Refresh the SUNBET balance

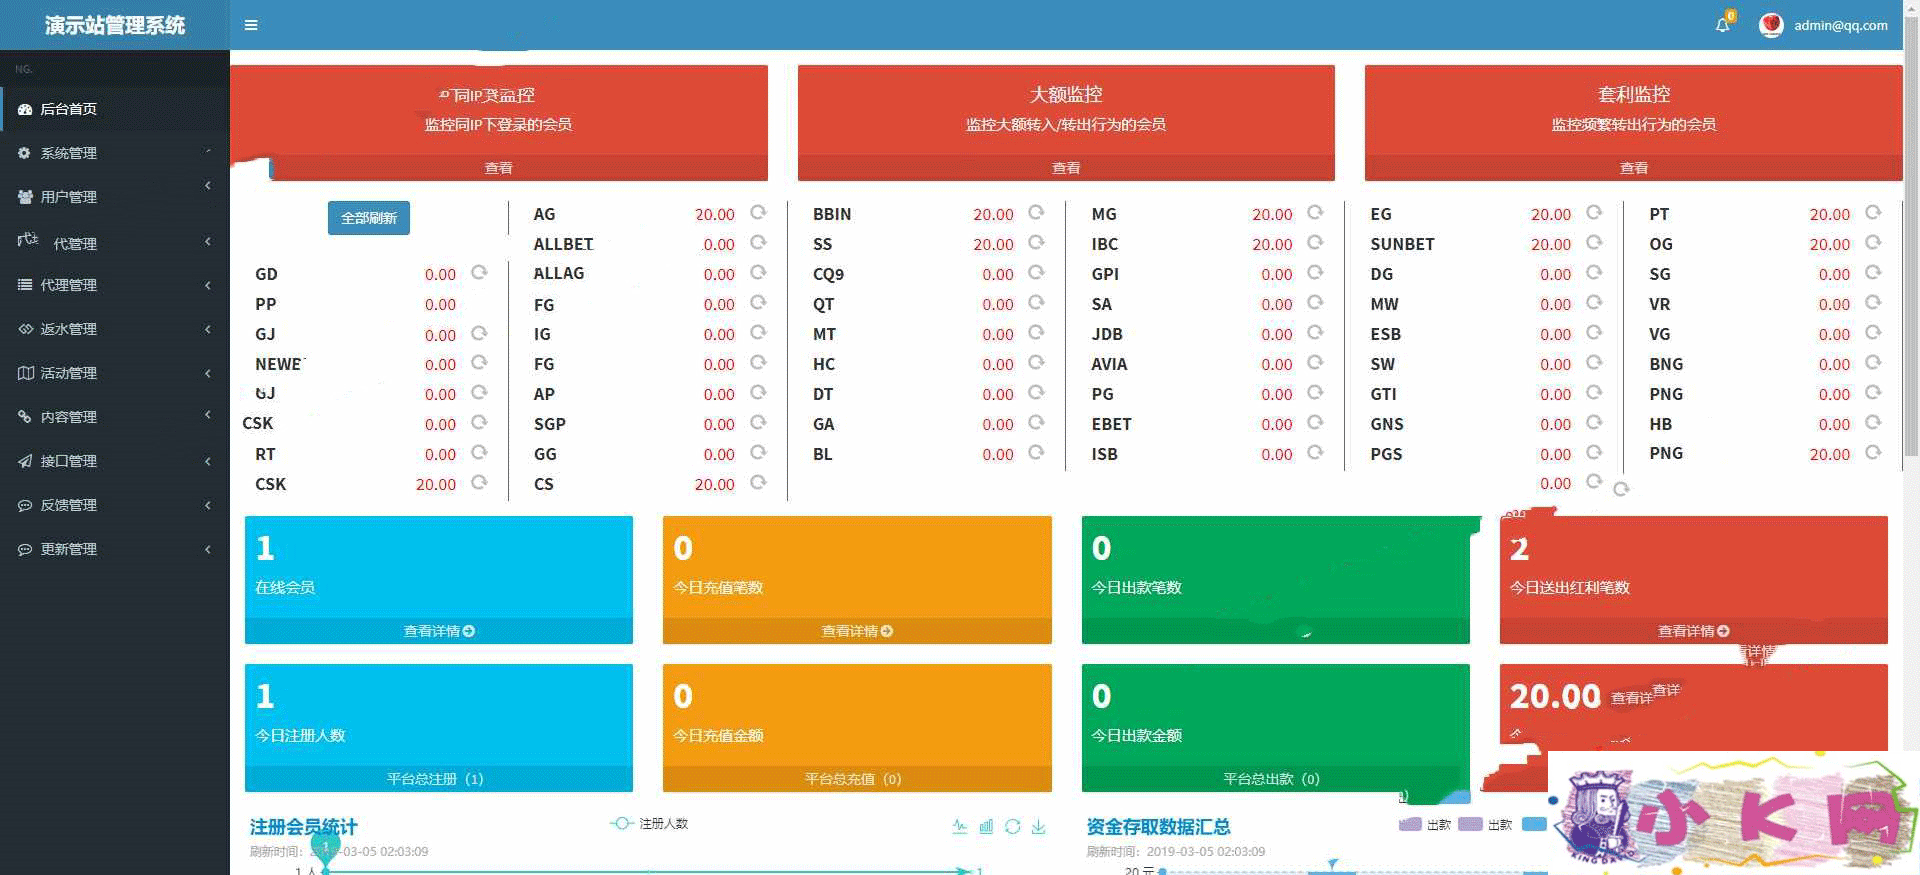click(x=1594, y=243)
